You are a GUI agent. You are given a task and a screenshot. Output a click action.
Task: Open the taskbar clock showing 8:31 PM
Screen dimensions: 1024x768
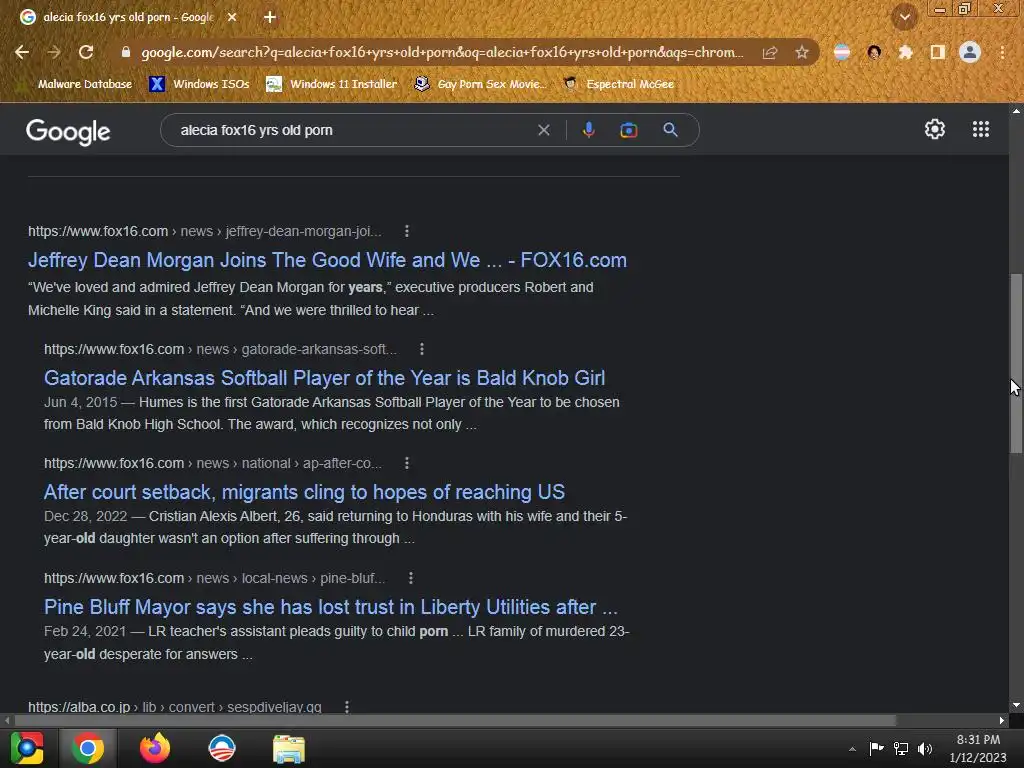978,748
